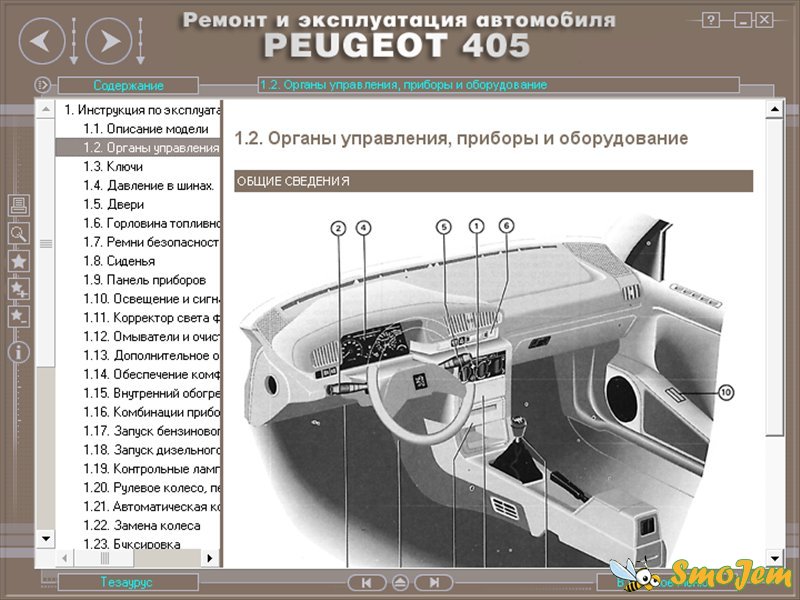The image size is (800, 600).
Task: Open 1.19. Контрольные лампы entry
Action: [152, 469]
